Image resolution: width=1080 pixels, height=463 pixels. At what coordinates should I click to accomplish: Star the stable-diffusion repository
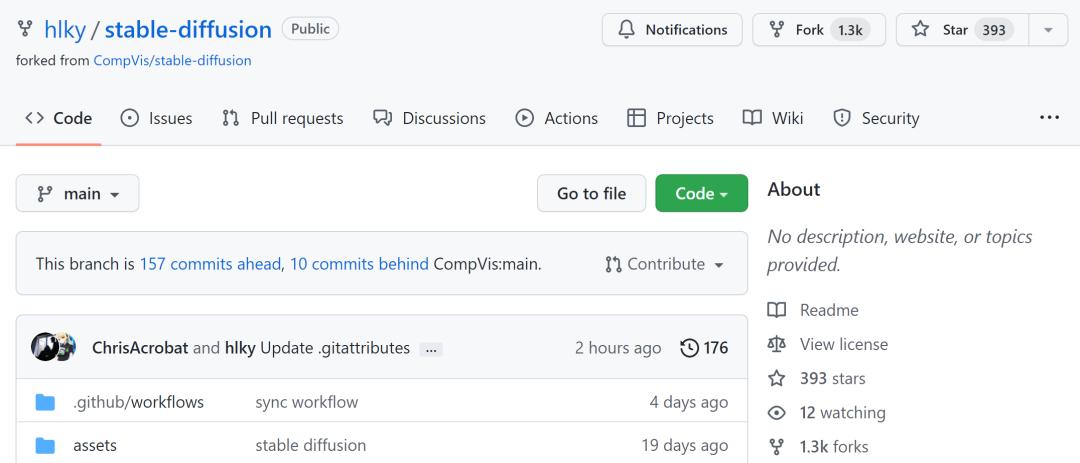(x=958, y=30)
